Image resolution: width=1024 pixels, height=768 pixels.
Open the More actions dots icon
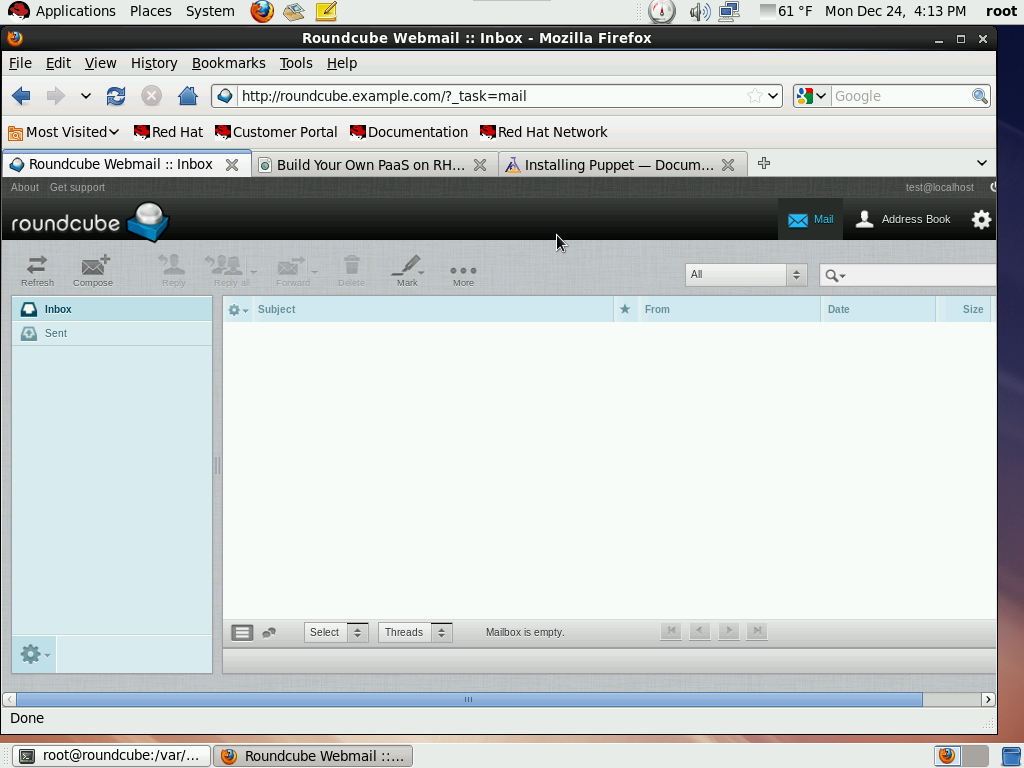(463, 274)
